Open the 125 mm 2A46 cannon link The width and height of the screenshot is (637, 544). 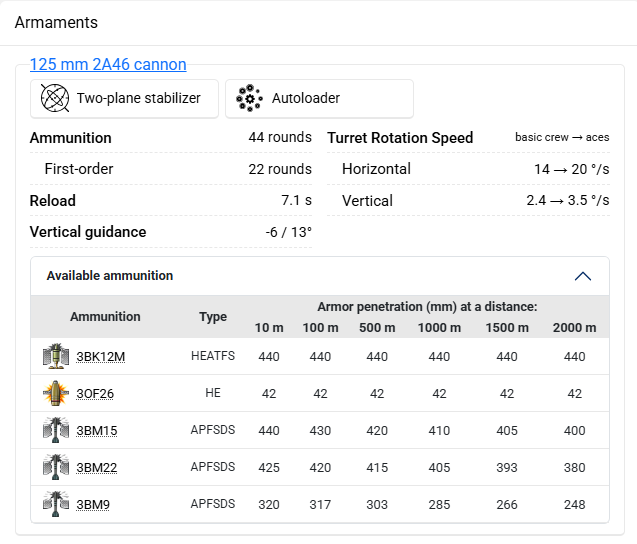pos(108,65)
